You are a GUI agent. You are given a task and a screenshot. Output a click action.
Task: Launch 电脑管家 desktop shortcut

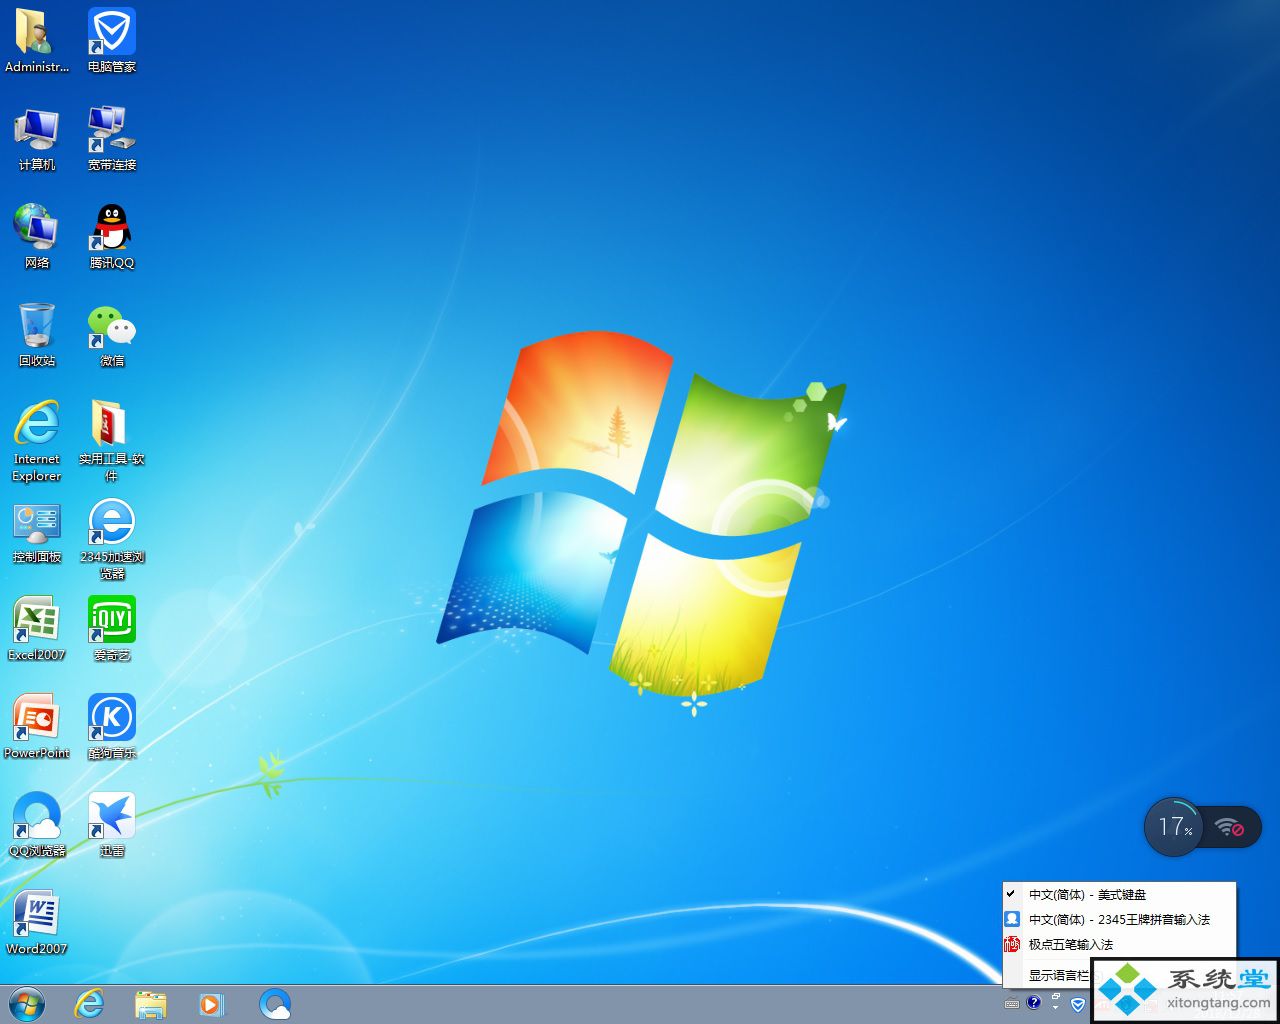(x=112, y=41)
